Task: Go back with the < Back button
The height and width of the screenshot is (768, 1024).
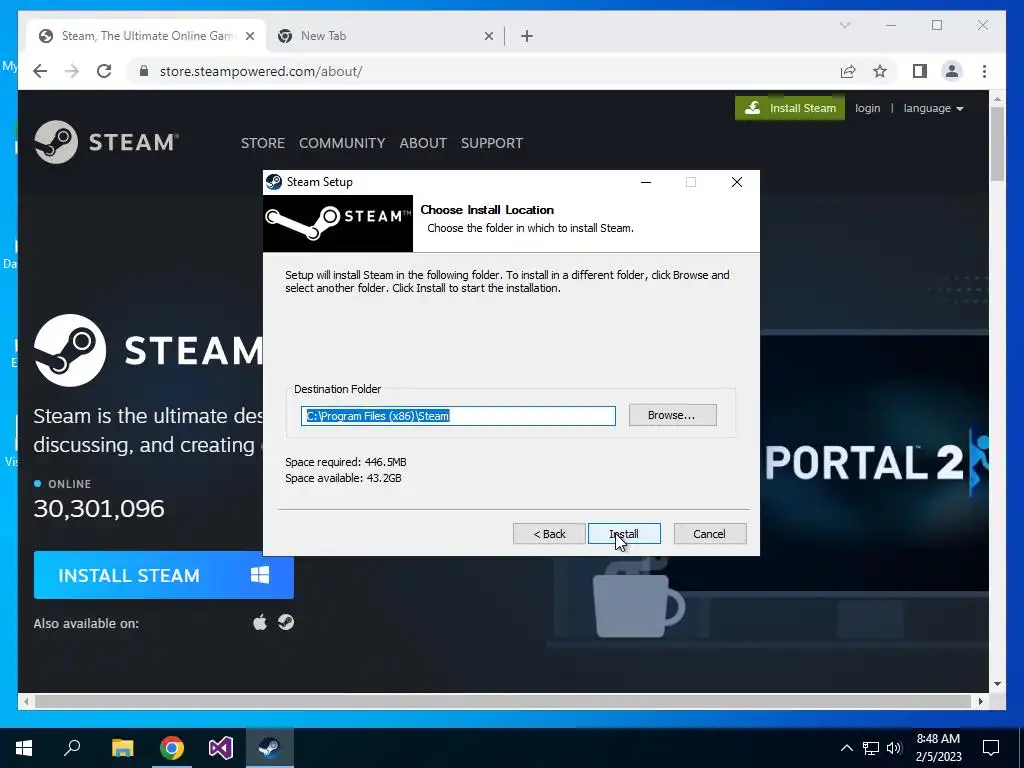Action: tap(549, 534)
